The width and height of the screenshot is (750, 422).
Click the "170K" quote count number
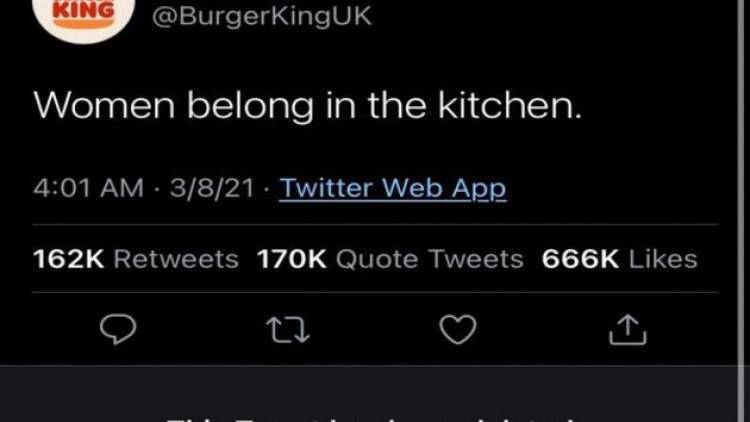click(292, 259)
